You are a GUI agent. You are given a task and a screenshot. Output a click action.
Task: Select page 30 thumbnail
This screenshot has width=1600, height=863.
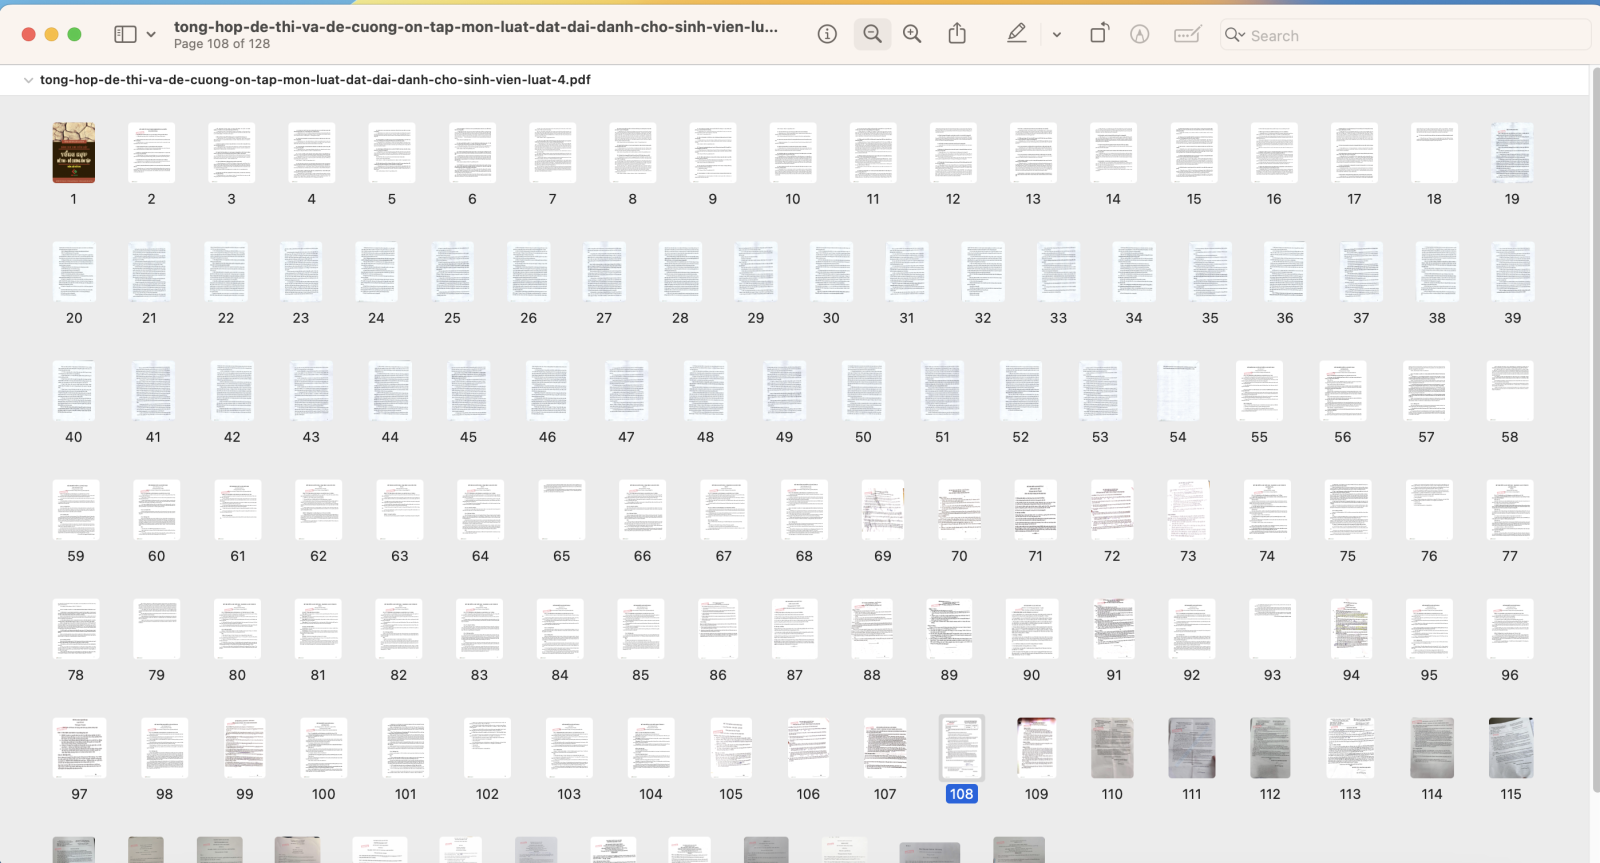point(831,271)
